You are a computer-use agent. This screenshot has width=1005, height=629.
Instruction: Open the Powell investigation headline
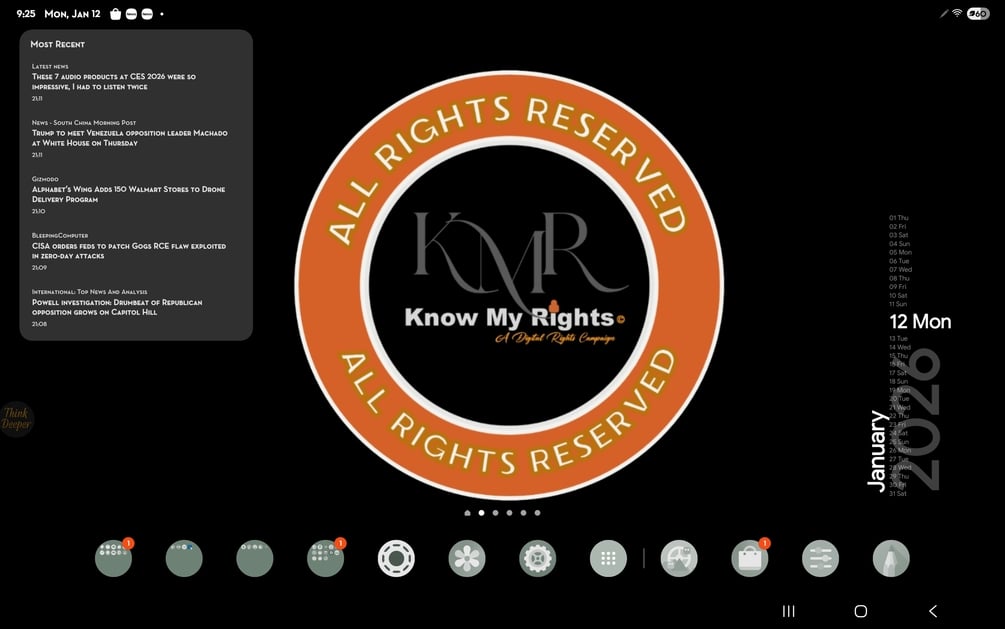(117, 307)
